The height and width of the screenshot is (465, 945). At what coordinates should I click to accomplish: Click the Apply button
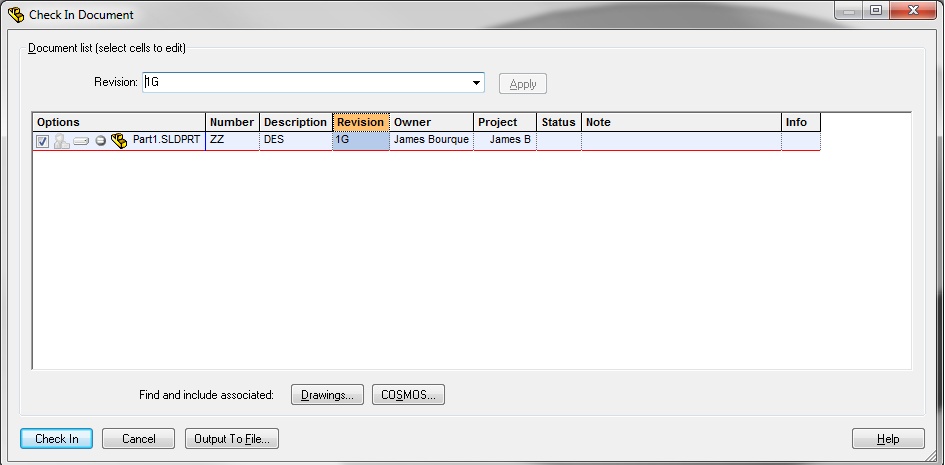[523, 84]
